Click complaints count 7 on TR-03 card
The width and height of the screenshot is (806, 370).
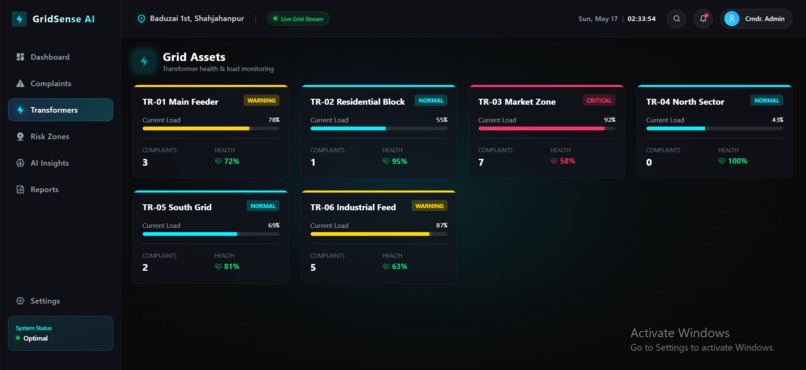point(481,163)
